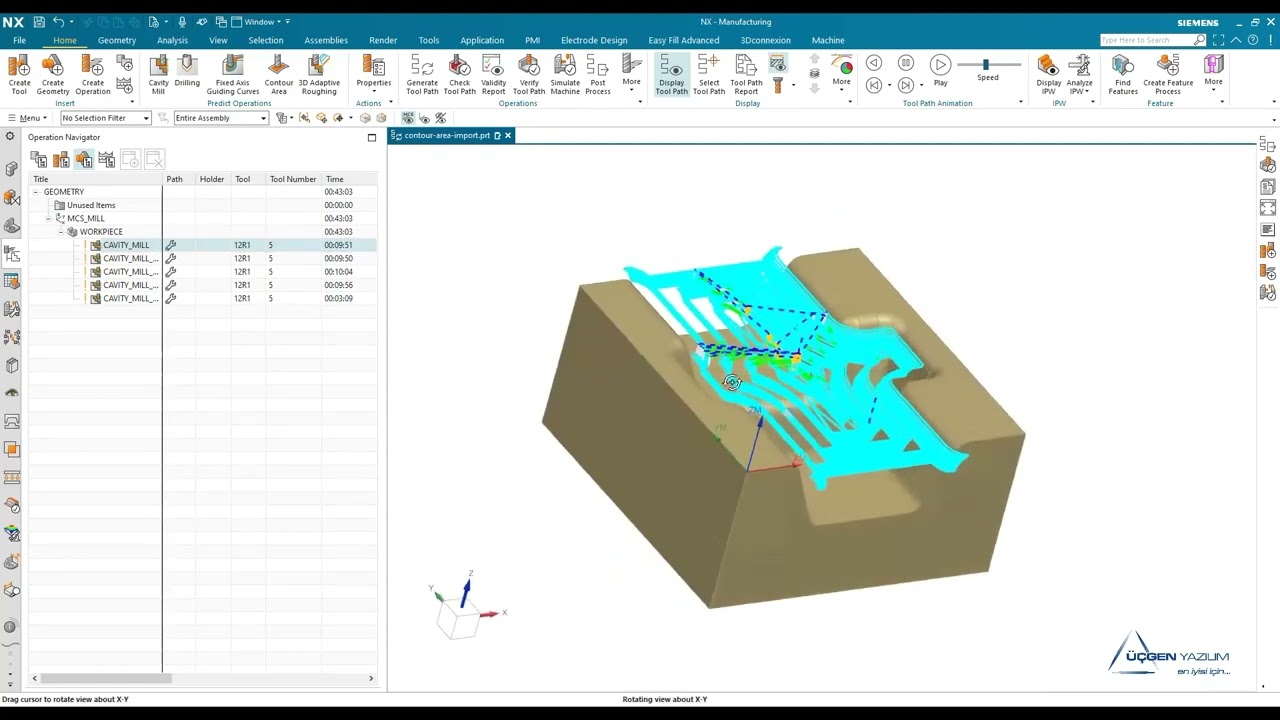The width and height of the screenshot is (1280, 720).
Task: Expand More in Feature group
Action: [1213, 72]
